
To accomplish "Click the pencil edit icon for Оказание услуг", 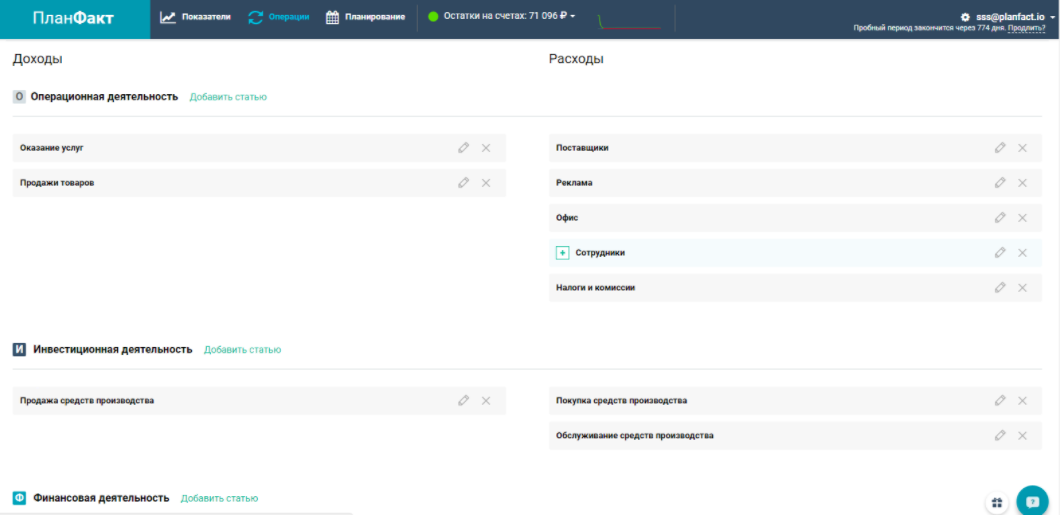I will [463, 148].
